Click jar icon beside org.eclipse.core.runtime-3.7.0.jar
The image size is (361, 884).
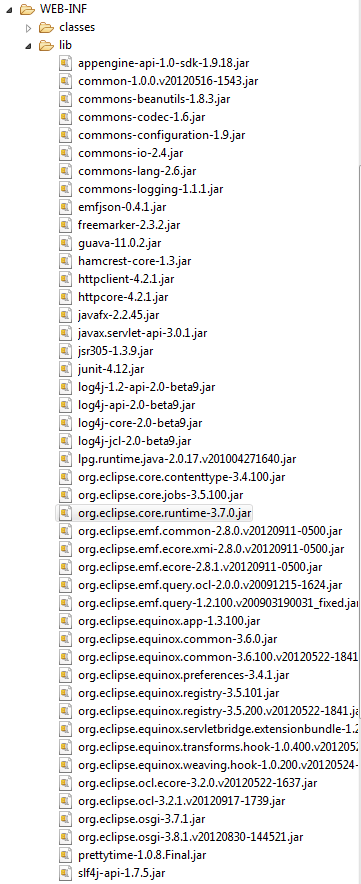(x=65, y=513)
